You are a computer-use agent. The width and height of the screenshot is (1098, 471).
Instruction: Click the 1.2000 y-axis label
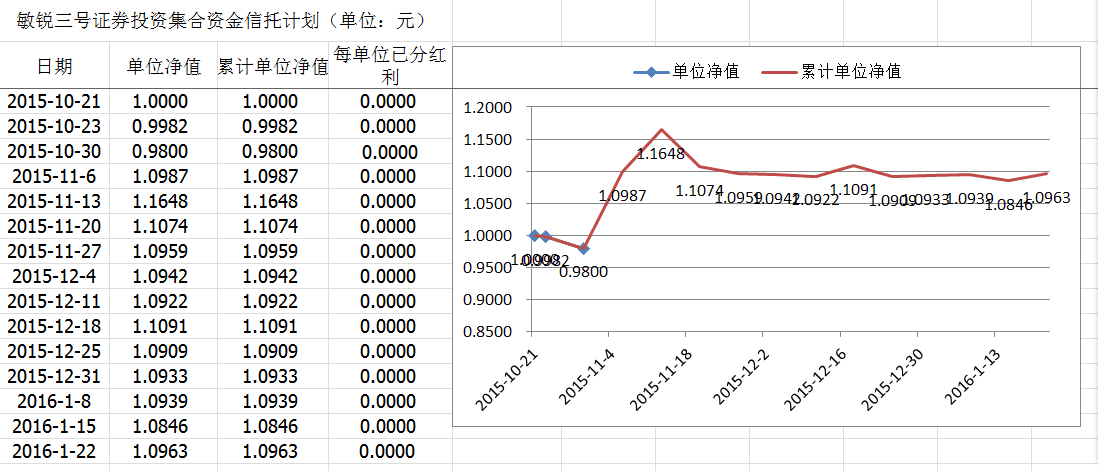489,108
